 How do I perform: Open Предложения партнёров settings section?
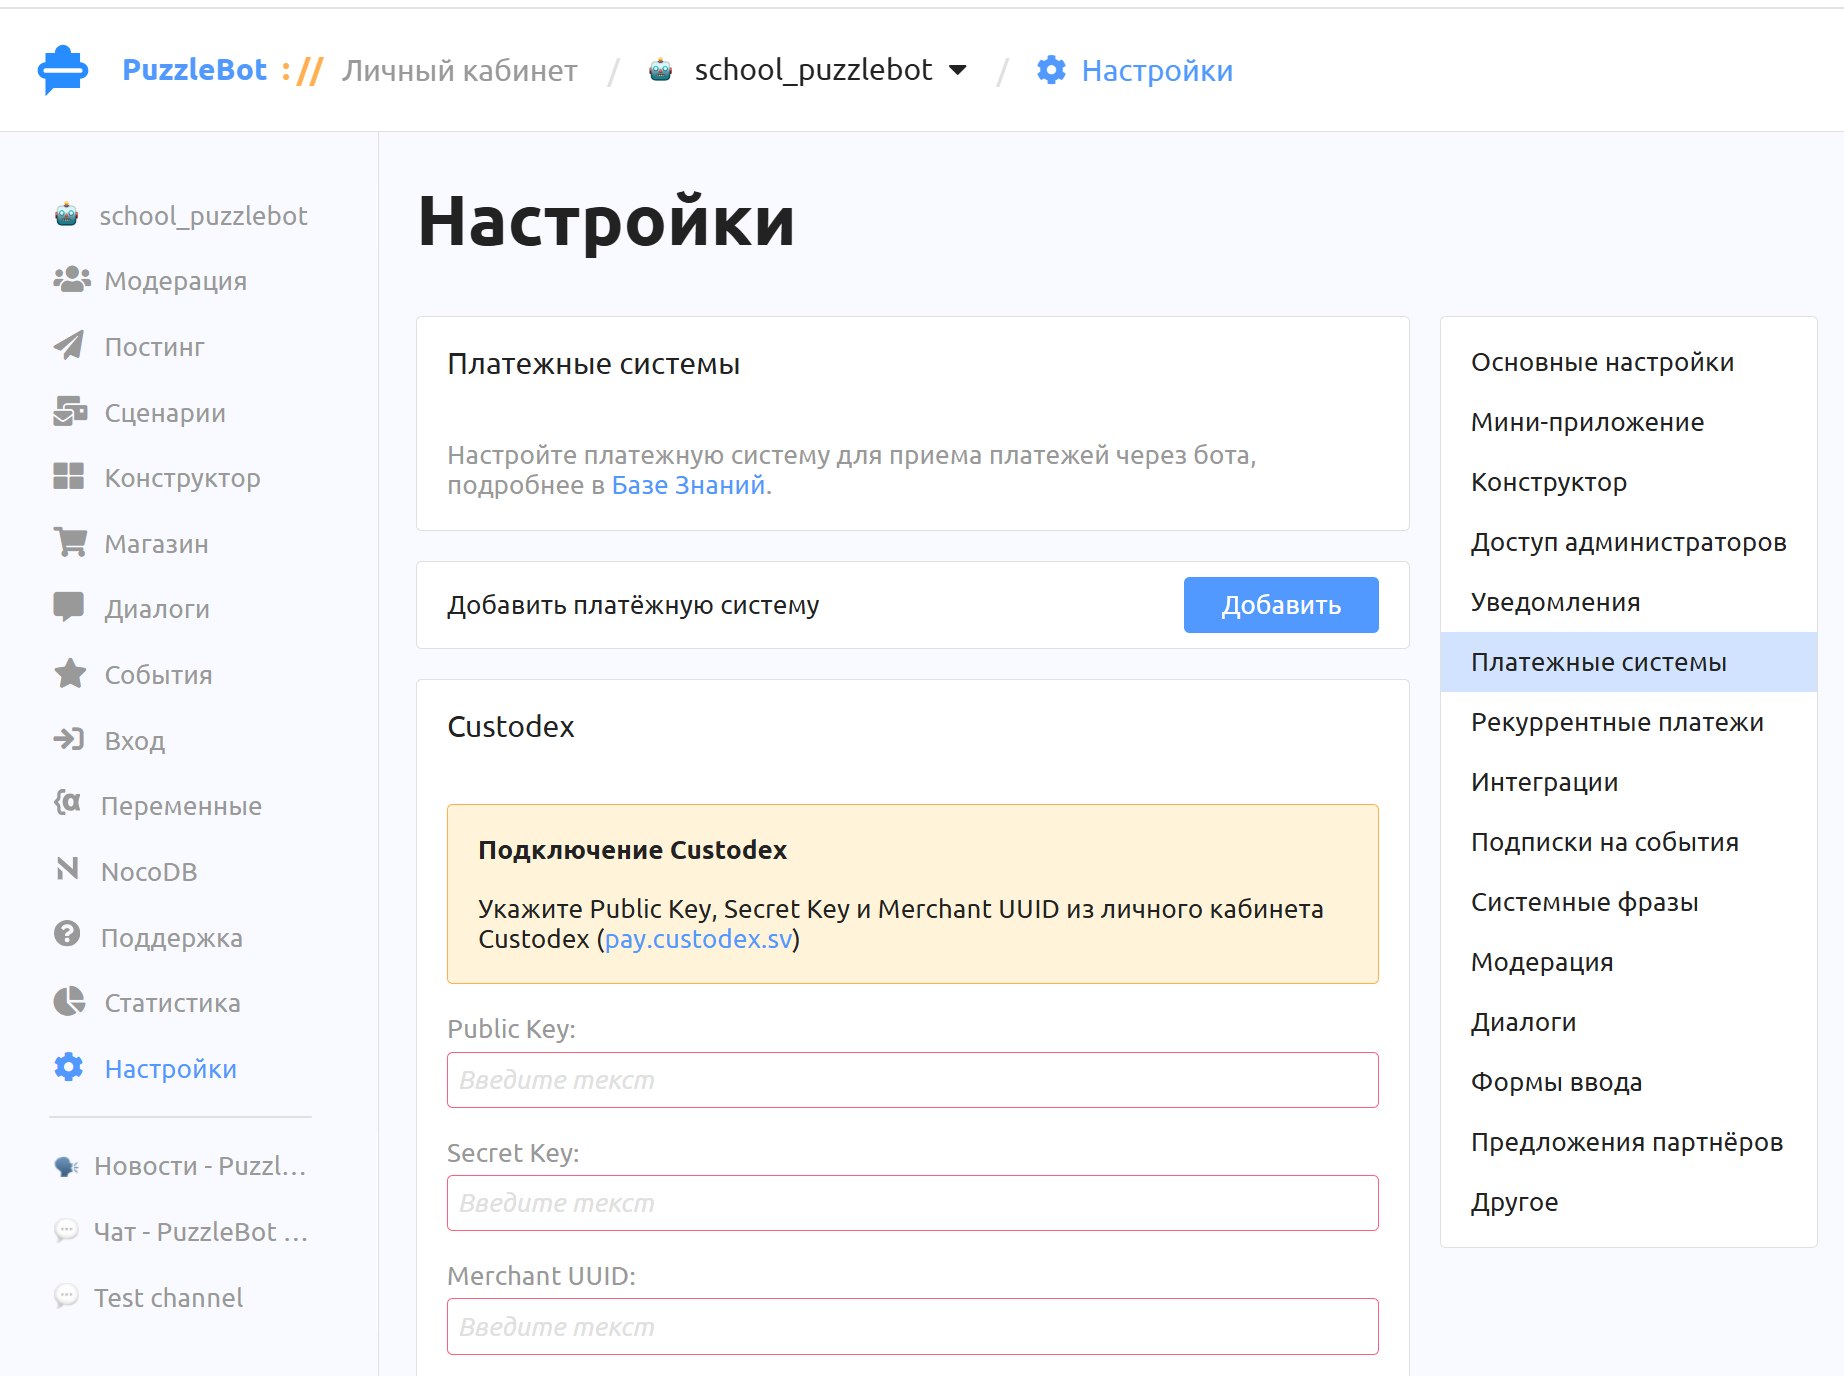point(1628,1142)
